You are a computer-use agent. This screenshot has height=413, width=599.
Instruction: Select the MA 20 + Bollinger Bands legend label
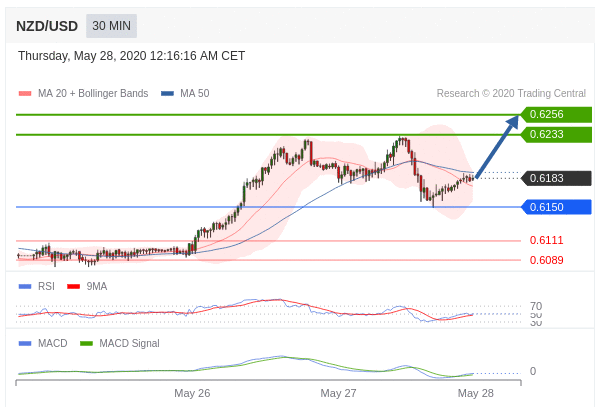click(x=93, y=94)
